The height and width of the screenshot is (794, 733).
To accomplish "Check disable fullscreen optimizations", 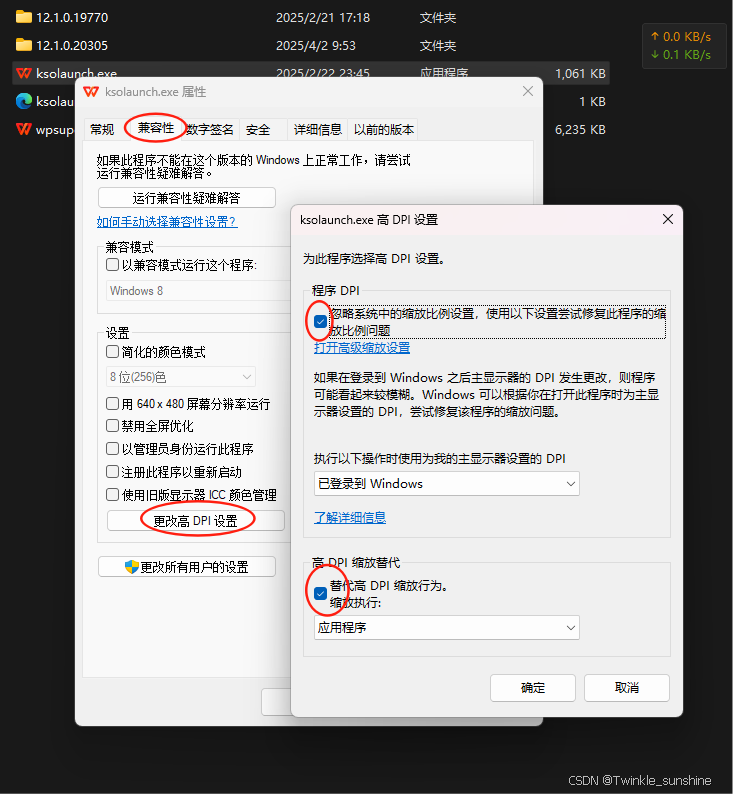I will (112, 425).
